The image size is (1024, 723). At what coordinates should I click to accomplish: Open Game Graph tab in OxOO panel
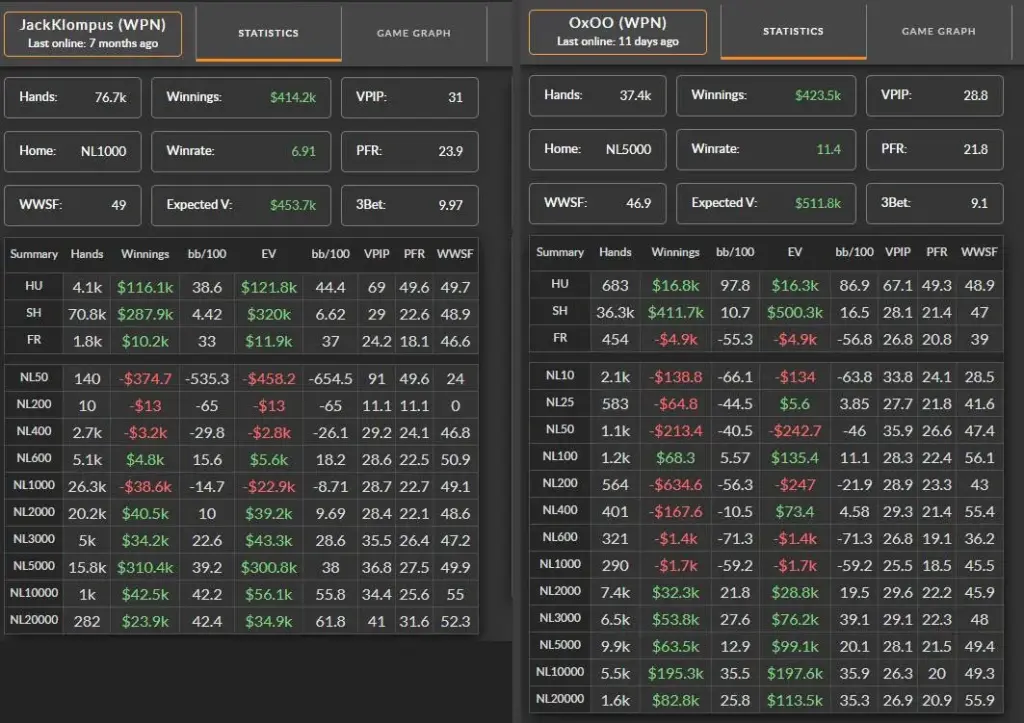click(938, 31)
